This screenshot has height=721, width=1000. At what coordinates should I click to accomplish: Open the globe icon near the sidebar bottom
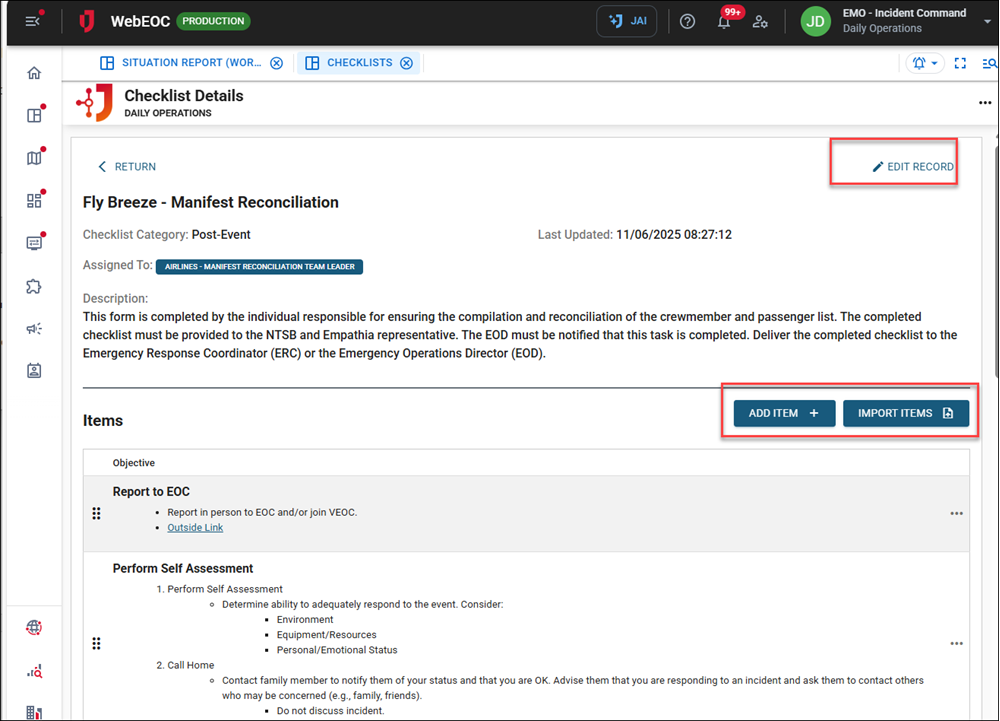pos(33,627)
